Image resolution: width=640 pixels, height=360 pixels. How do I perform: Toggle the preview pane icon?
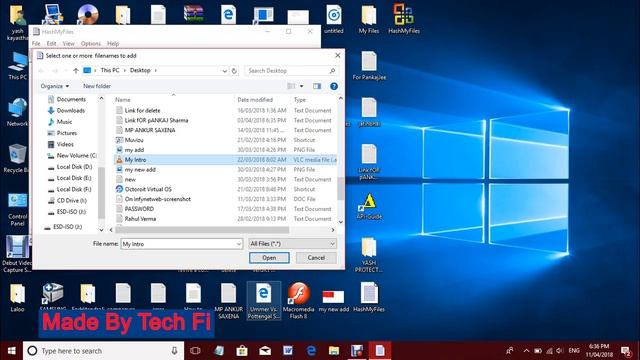[x=317, y=86]
